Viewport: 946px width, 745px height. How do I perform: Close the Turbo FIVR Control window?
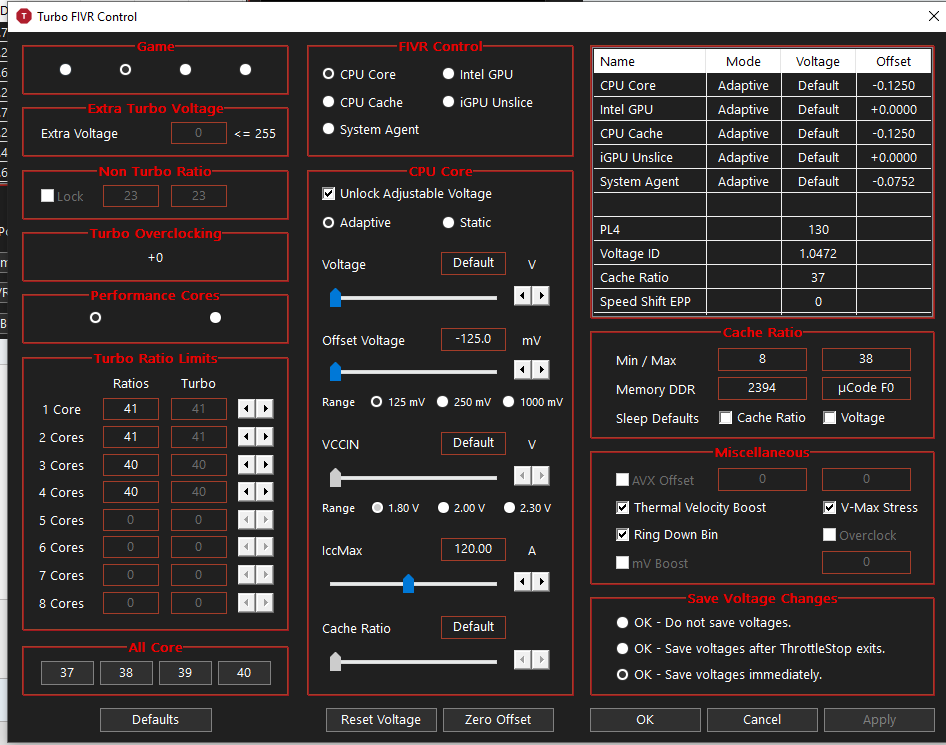[x=933, y=16]
